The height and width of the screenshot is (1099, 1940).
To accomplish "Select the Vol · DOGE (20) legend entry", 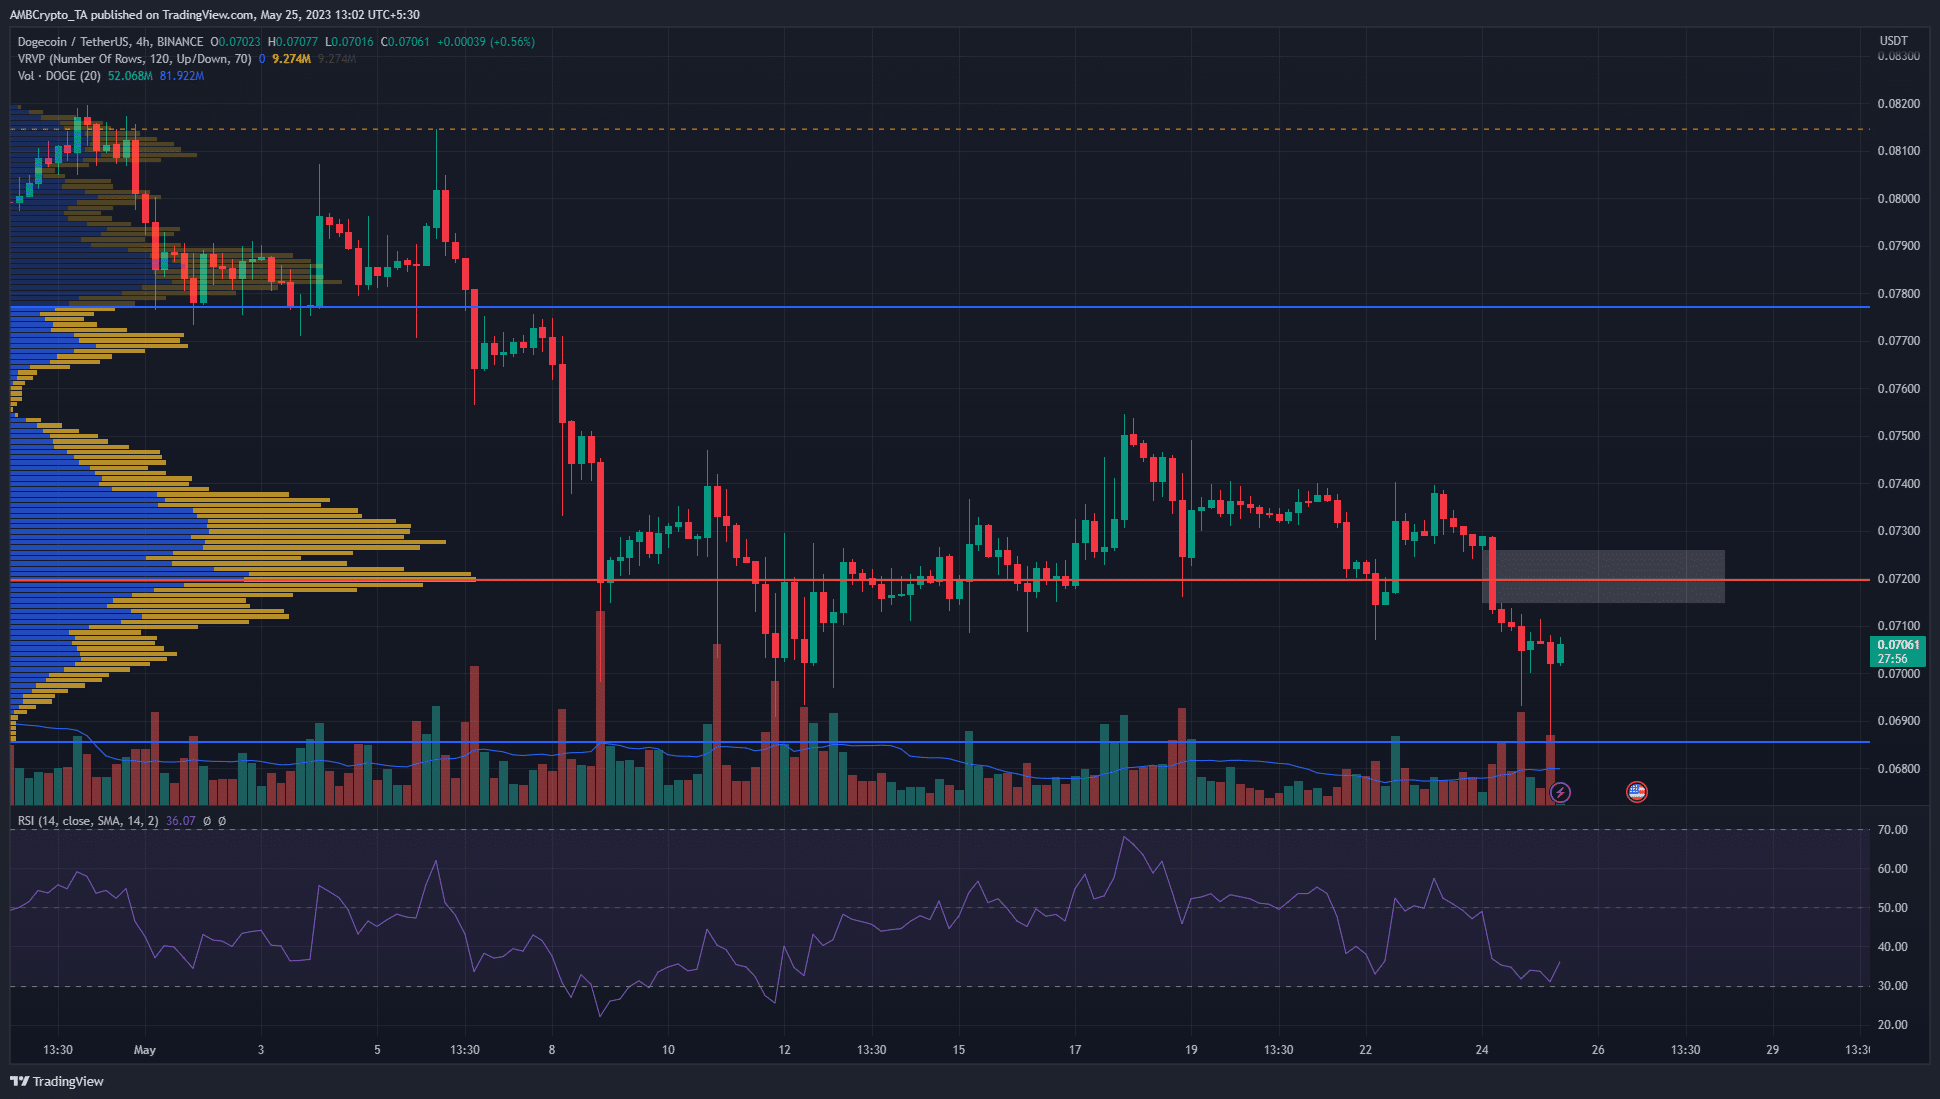I will point(59,76).
